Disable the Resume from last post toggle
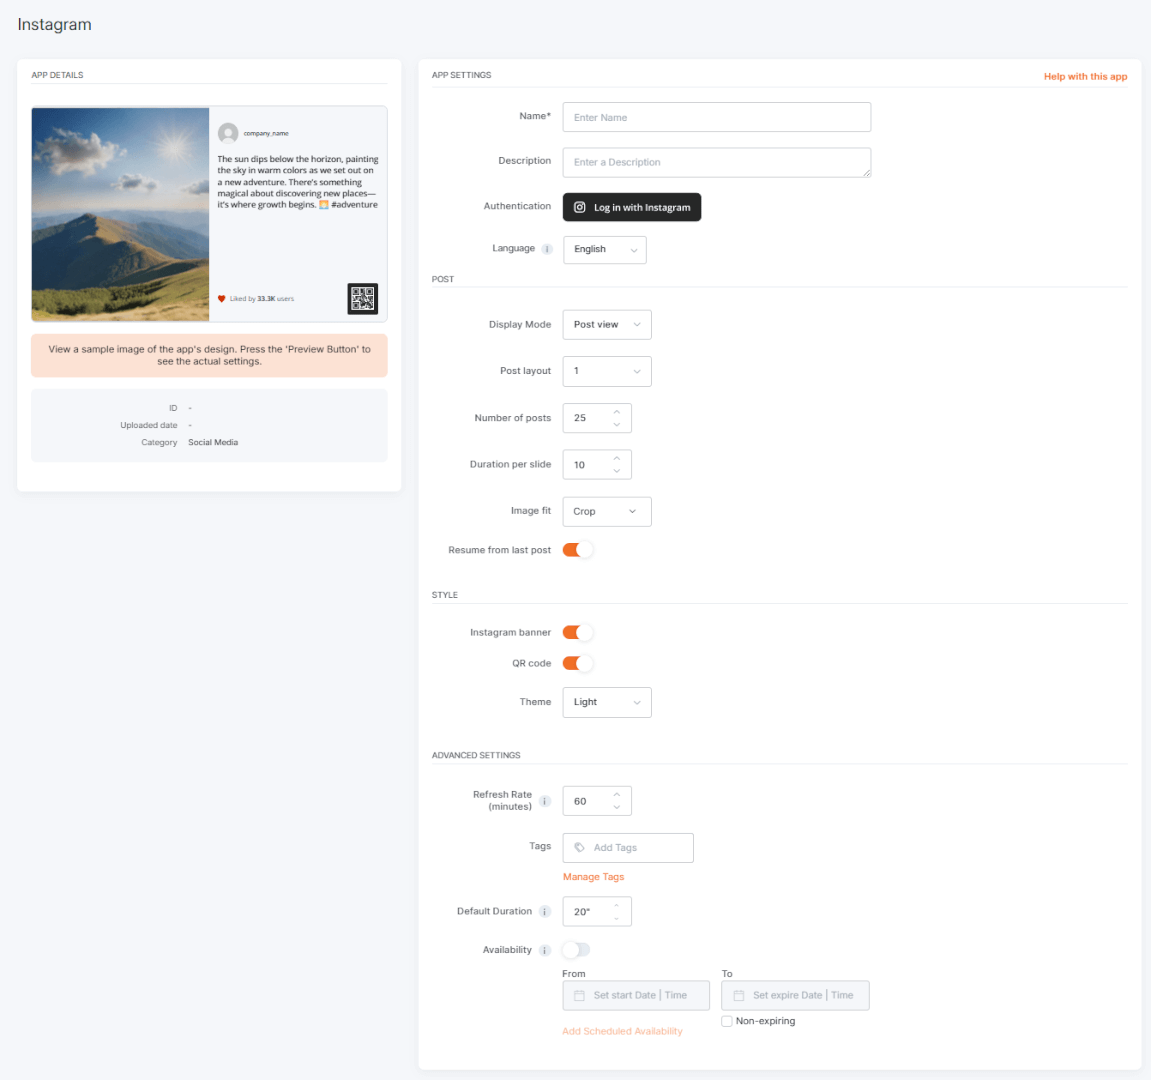 click(x=578, y=549)
